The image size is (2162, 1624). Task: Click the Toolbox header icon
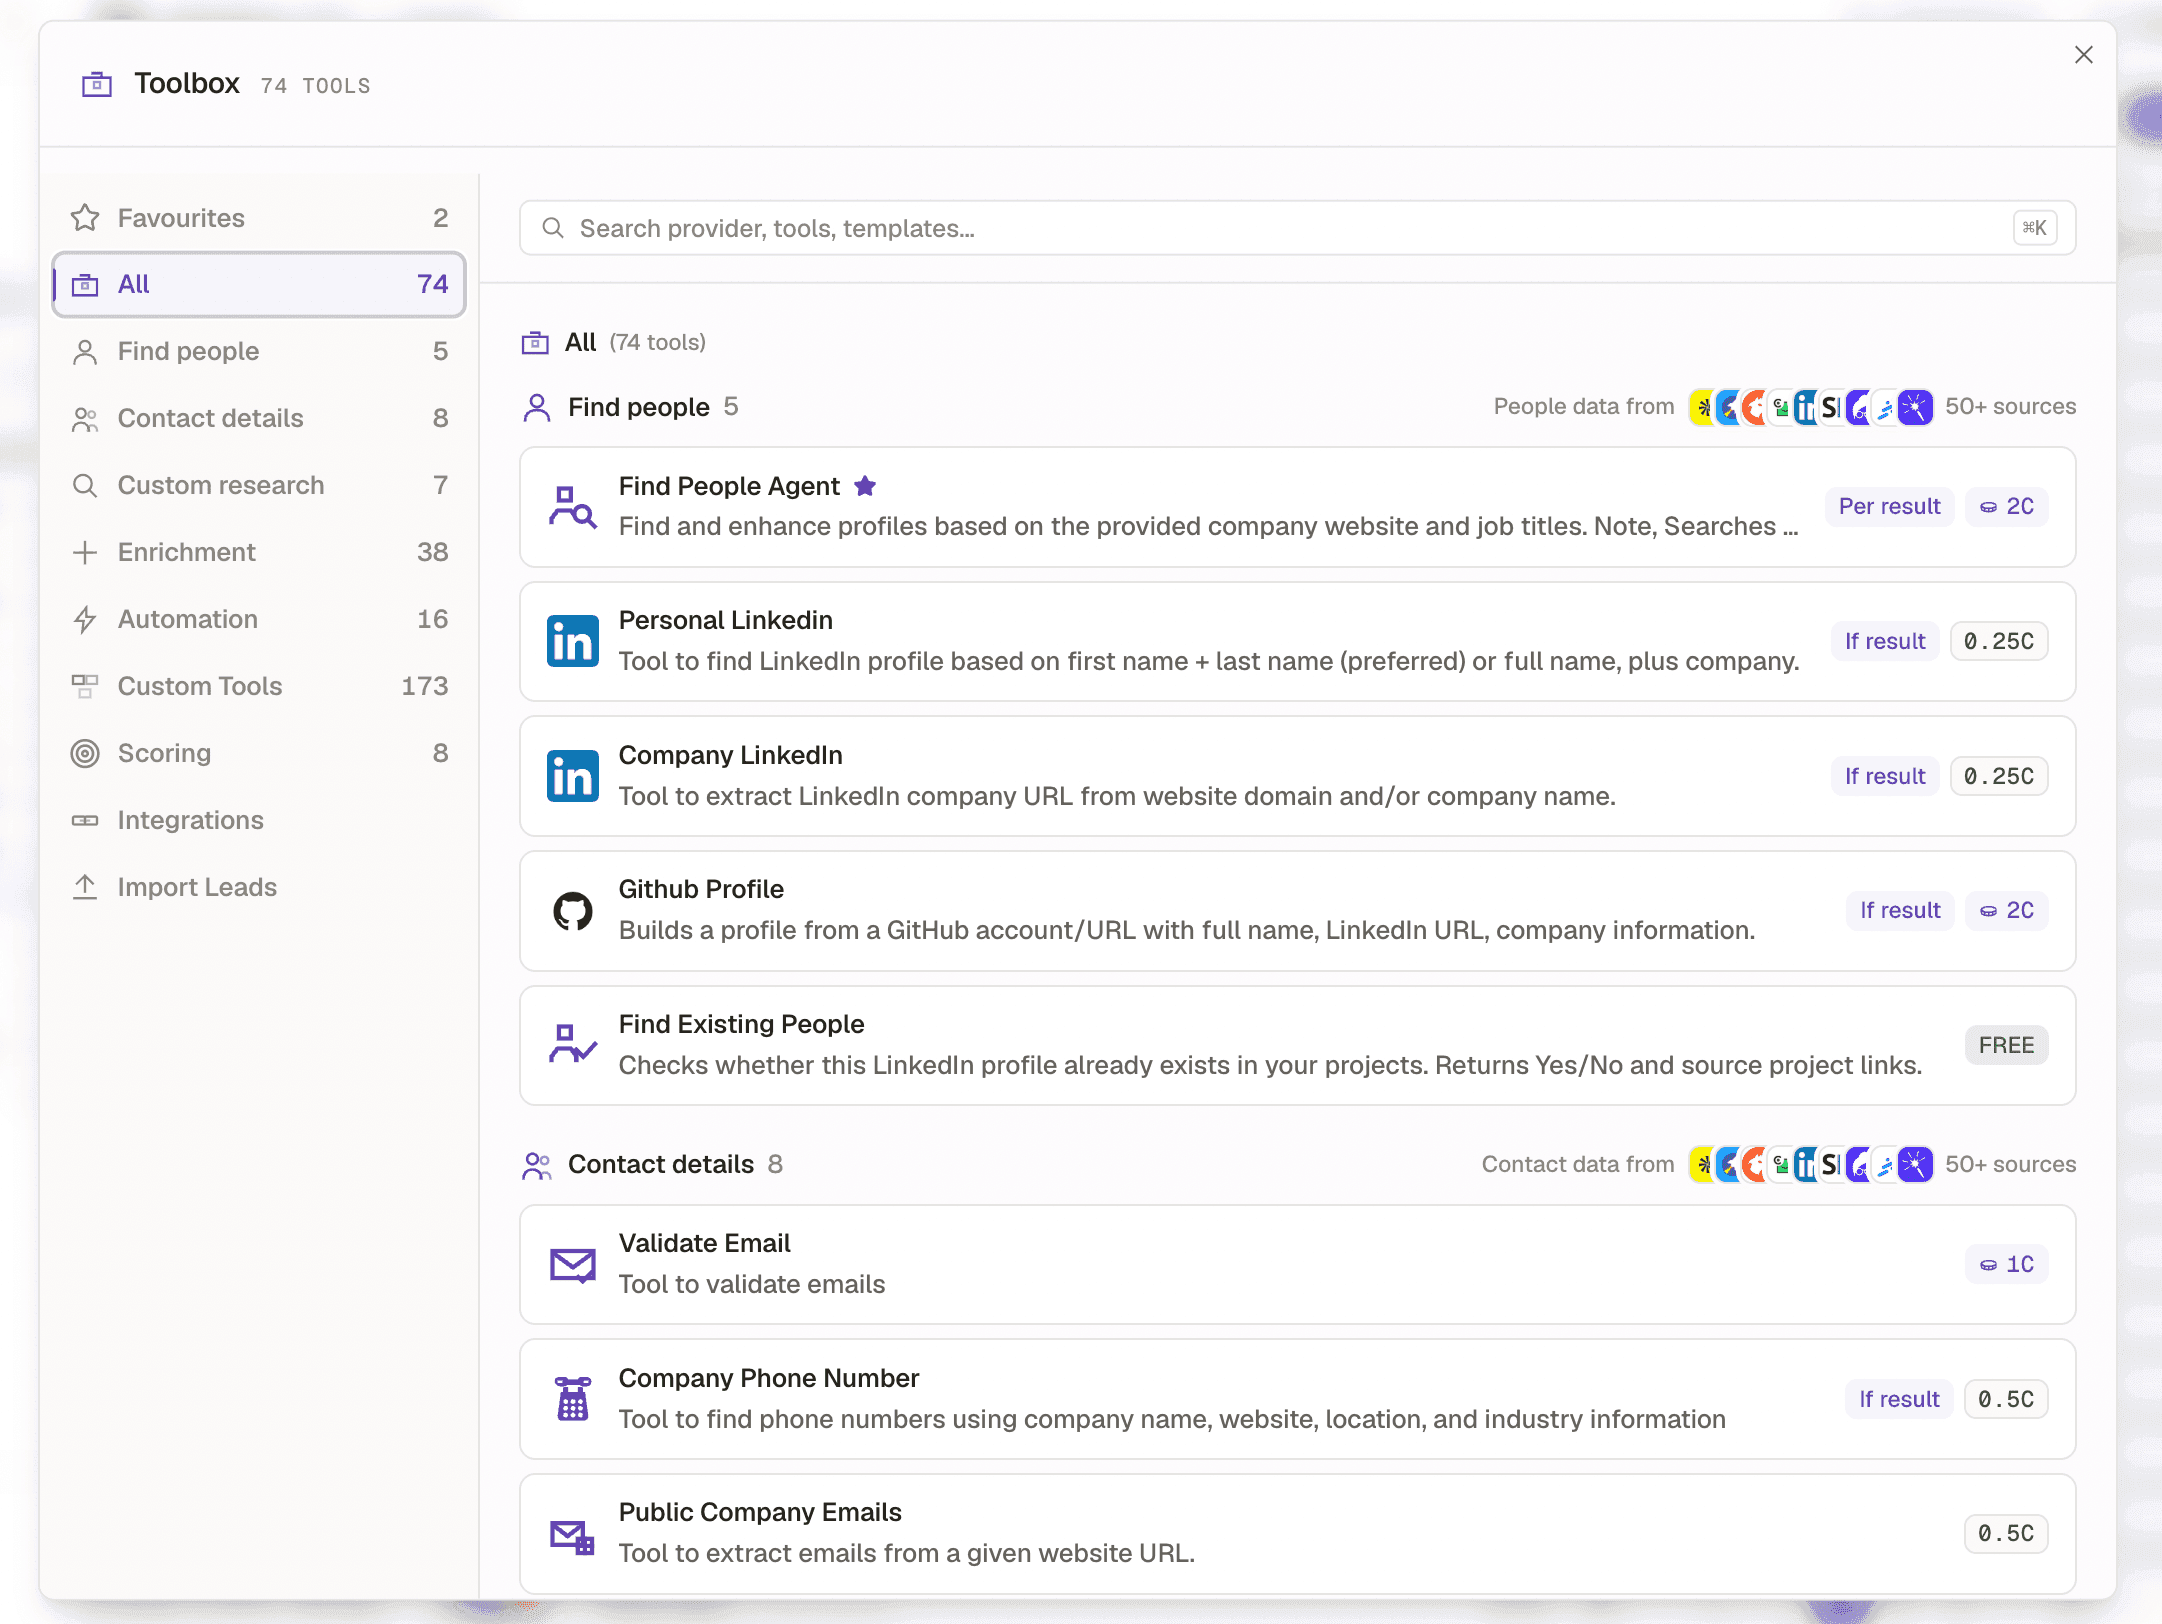[97, 85]
